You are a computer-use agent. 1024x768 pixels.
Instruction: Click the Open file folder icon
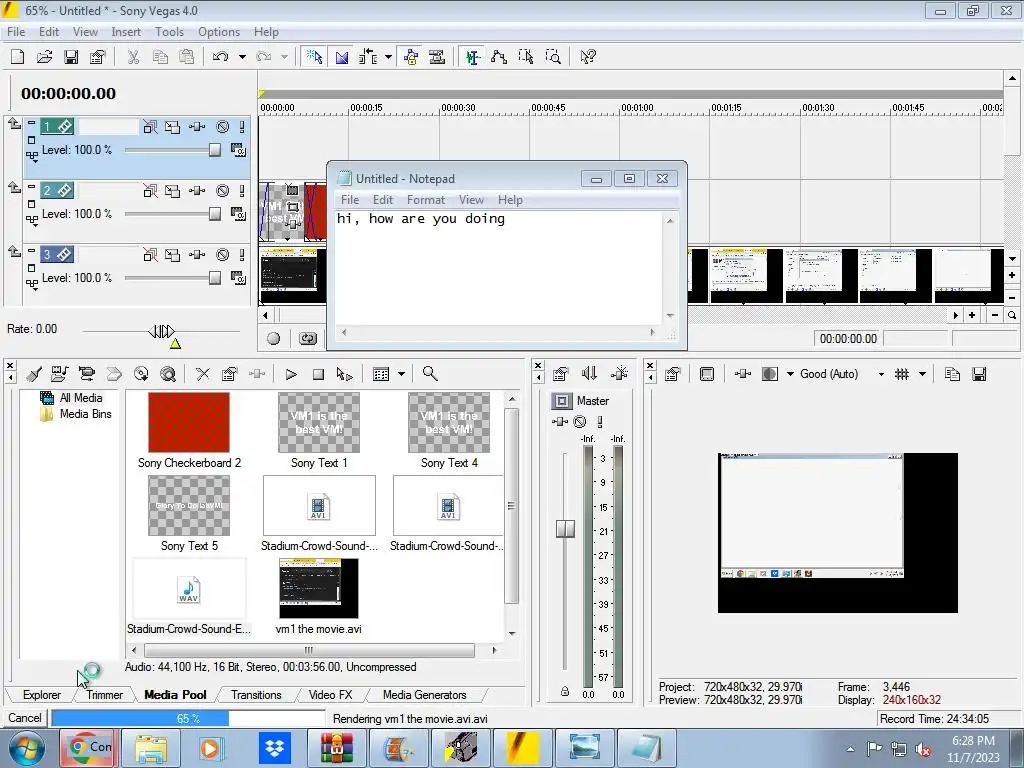pyautogui.click(x=44, y=57)
